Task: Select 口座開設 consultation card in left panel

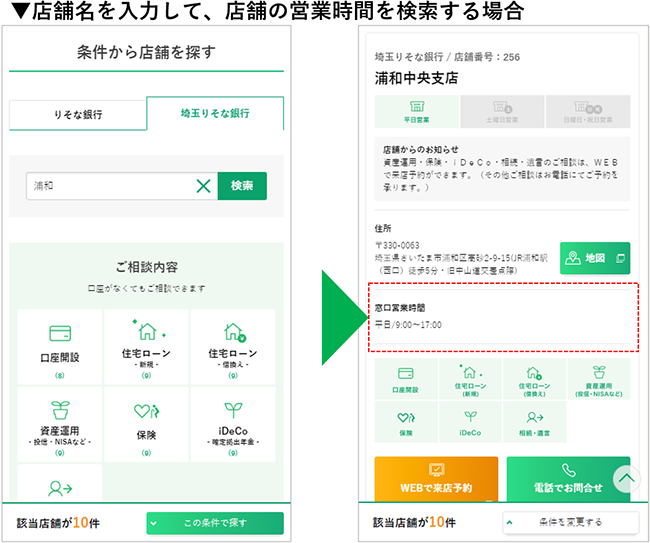Action: 60,347
